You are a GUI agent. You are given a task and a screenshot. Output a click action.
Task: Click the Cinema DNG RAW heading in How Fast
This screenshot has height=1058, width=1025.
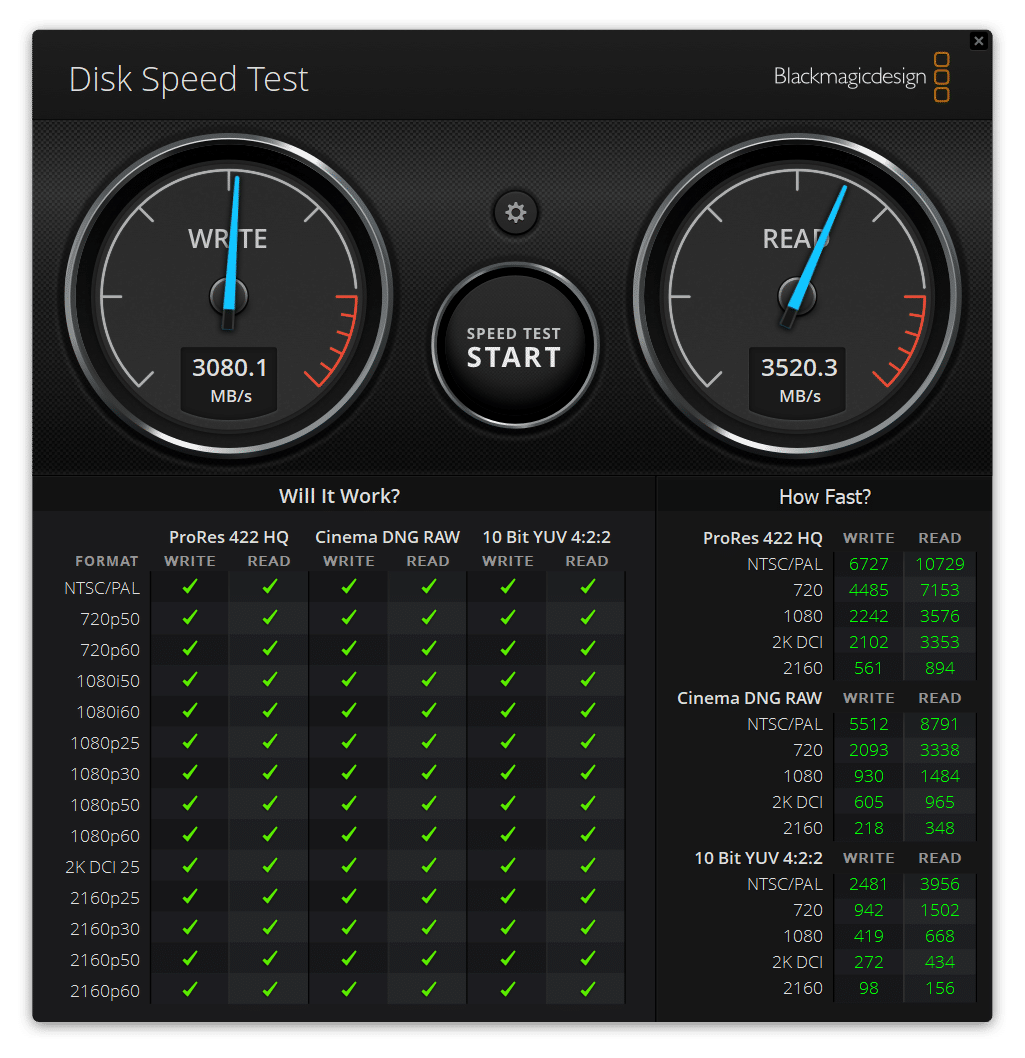tap(750, 698)
